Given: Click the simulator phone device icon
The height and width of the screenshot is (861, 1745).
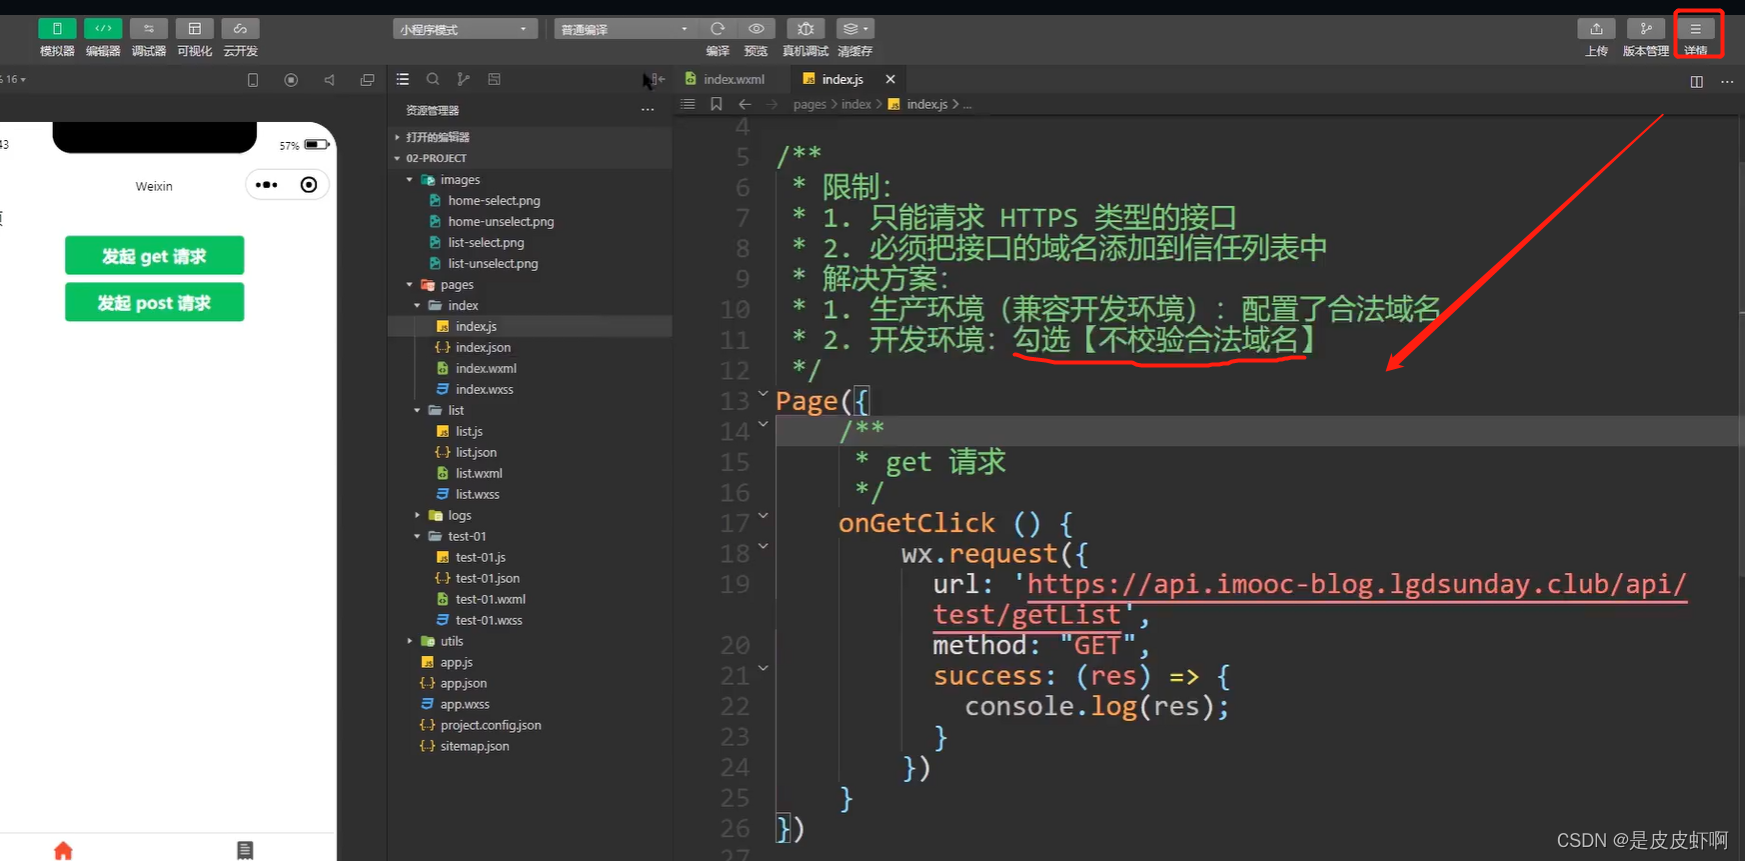Looking at the screenshot, I should (x=253, y=80).
